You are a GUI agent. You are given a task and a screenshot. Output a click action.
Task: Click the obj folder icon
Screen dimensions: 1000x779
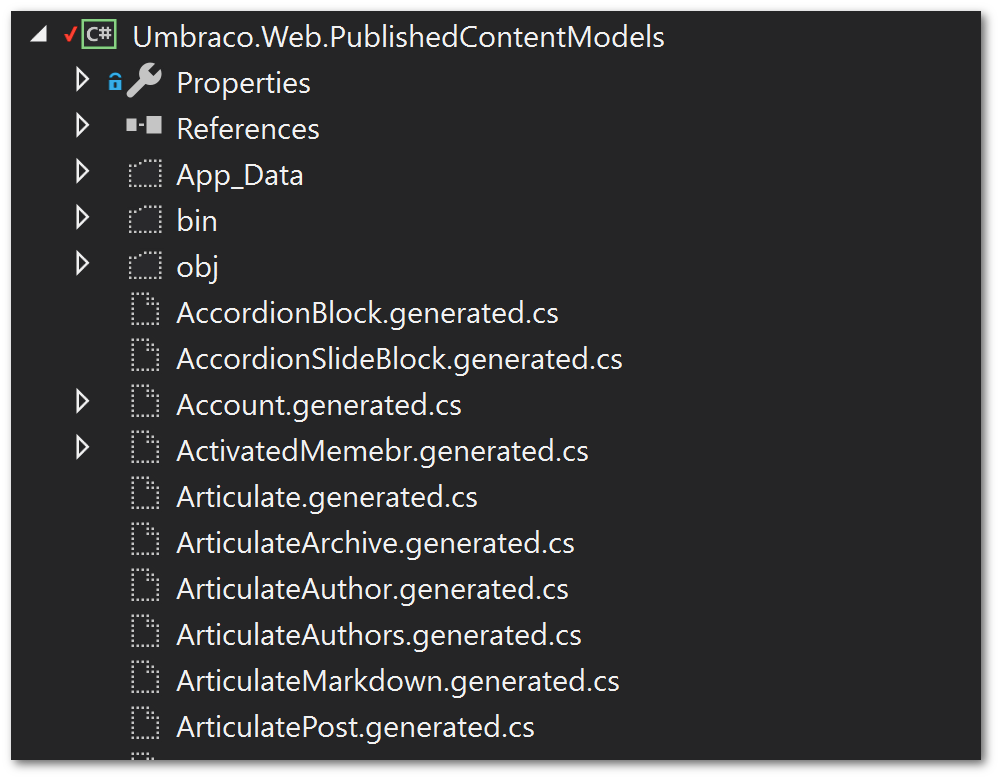click(x=145, y=266)
